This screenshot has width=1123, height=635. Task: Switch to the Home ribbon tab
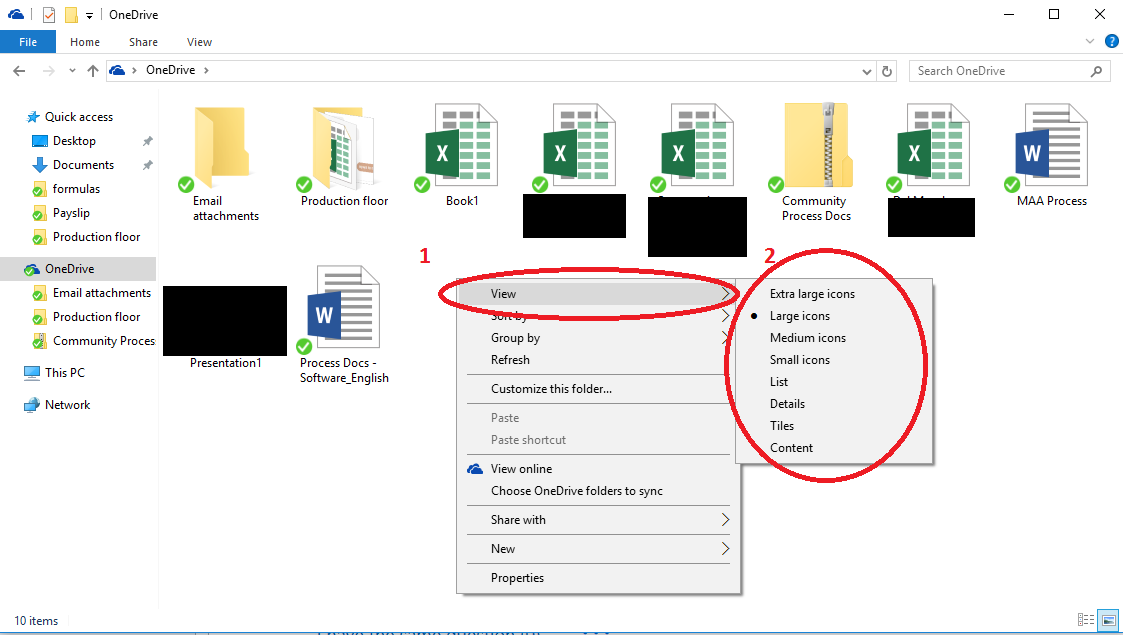point(84,41)
